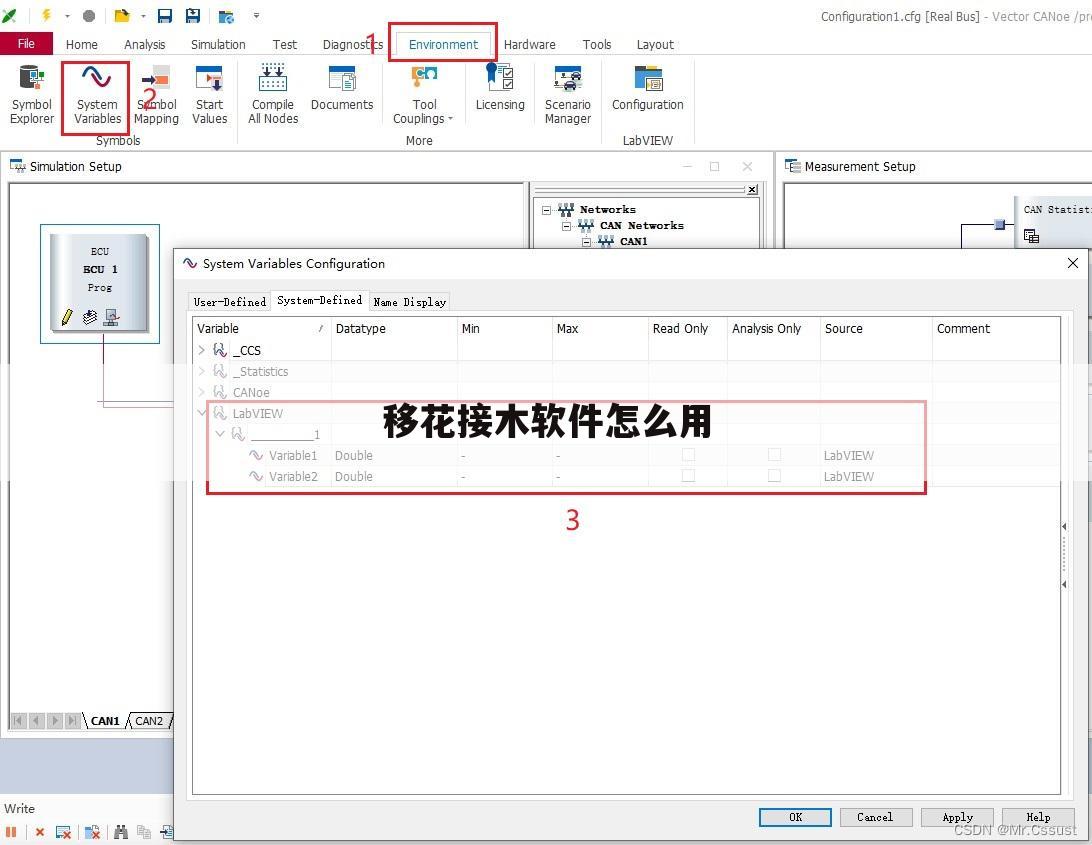Open the Symbol Mapping tool
The height and width of the screenshot is (845, 1092).
pos(157,95)
